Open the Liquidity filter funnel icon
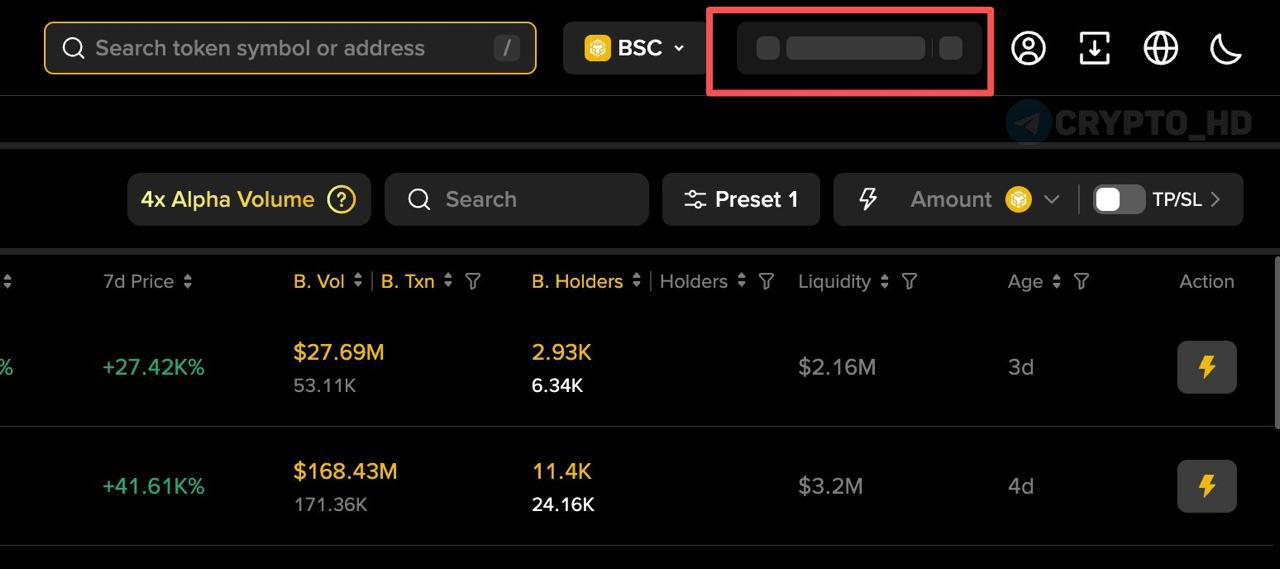 point(909,281)
